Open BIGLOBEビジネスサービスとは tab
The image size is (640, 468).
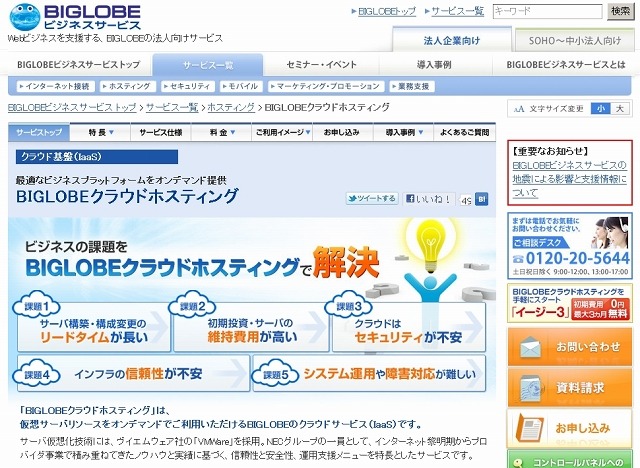566,64
